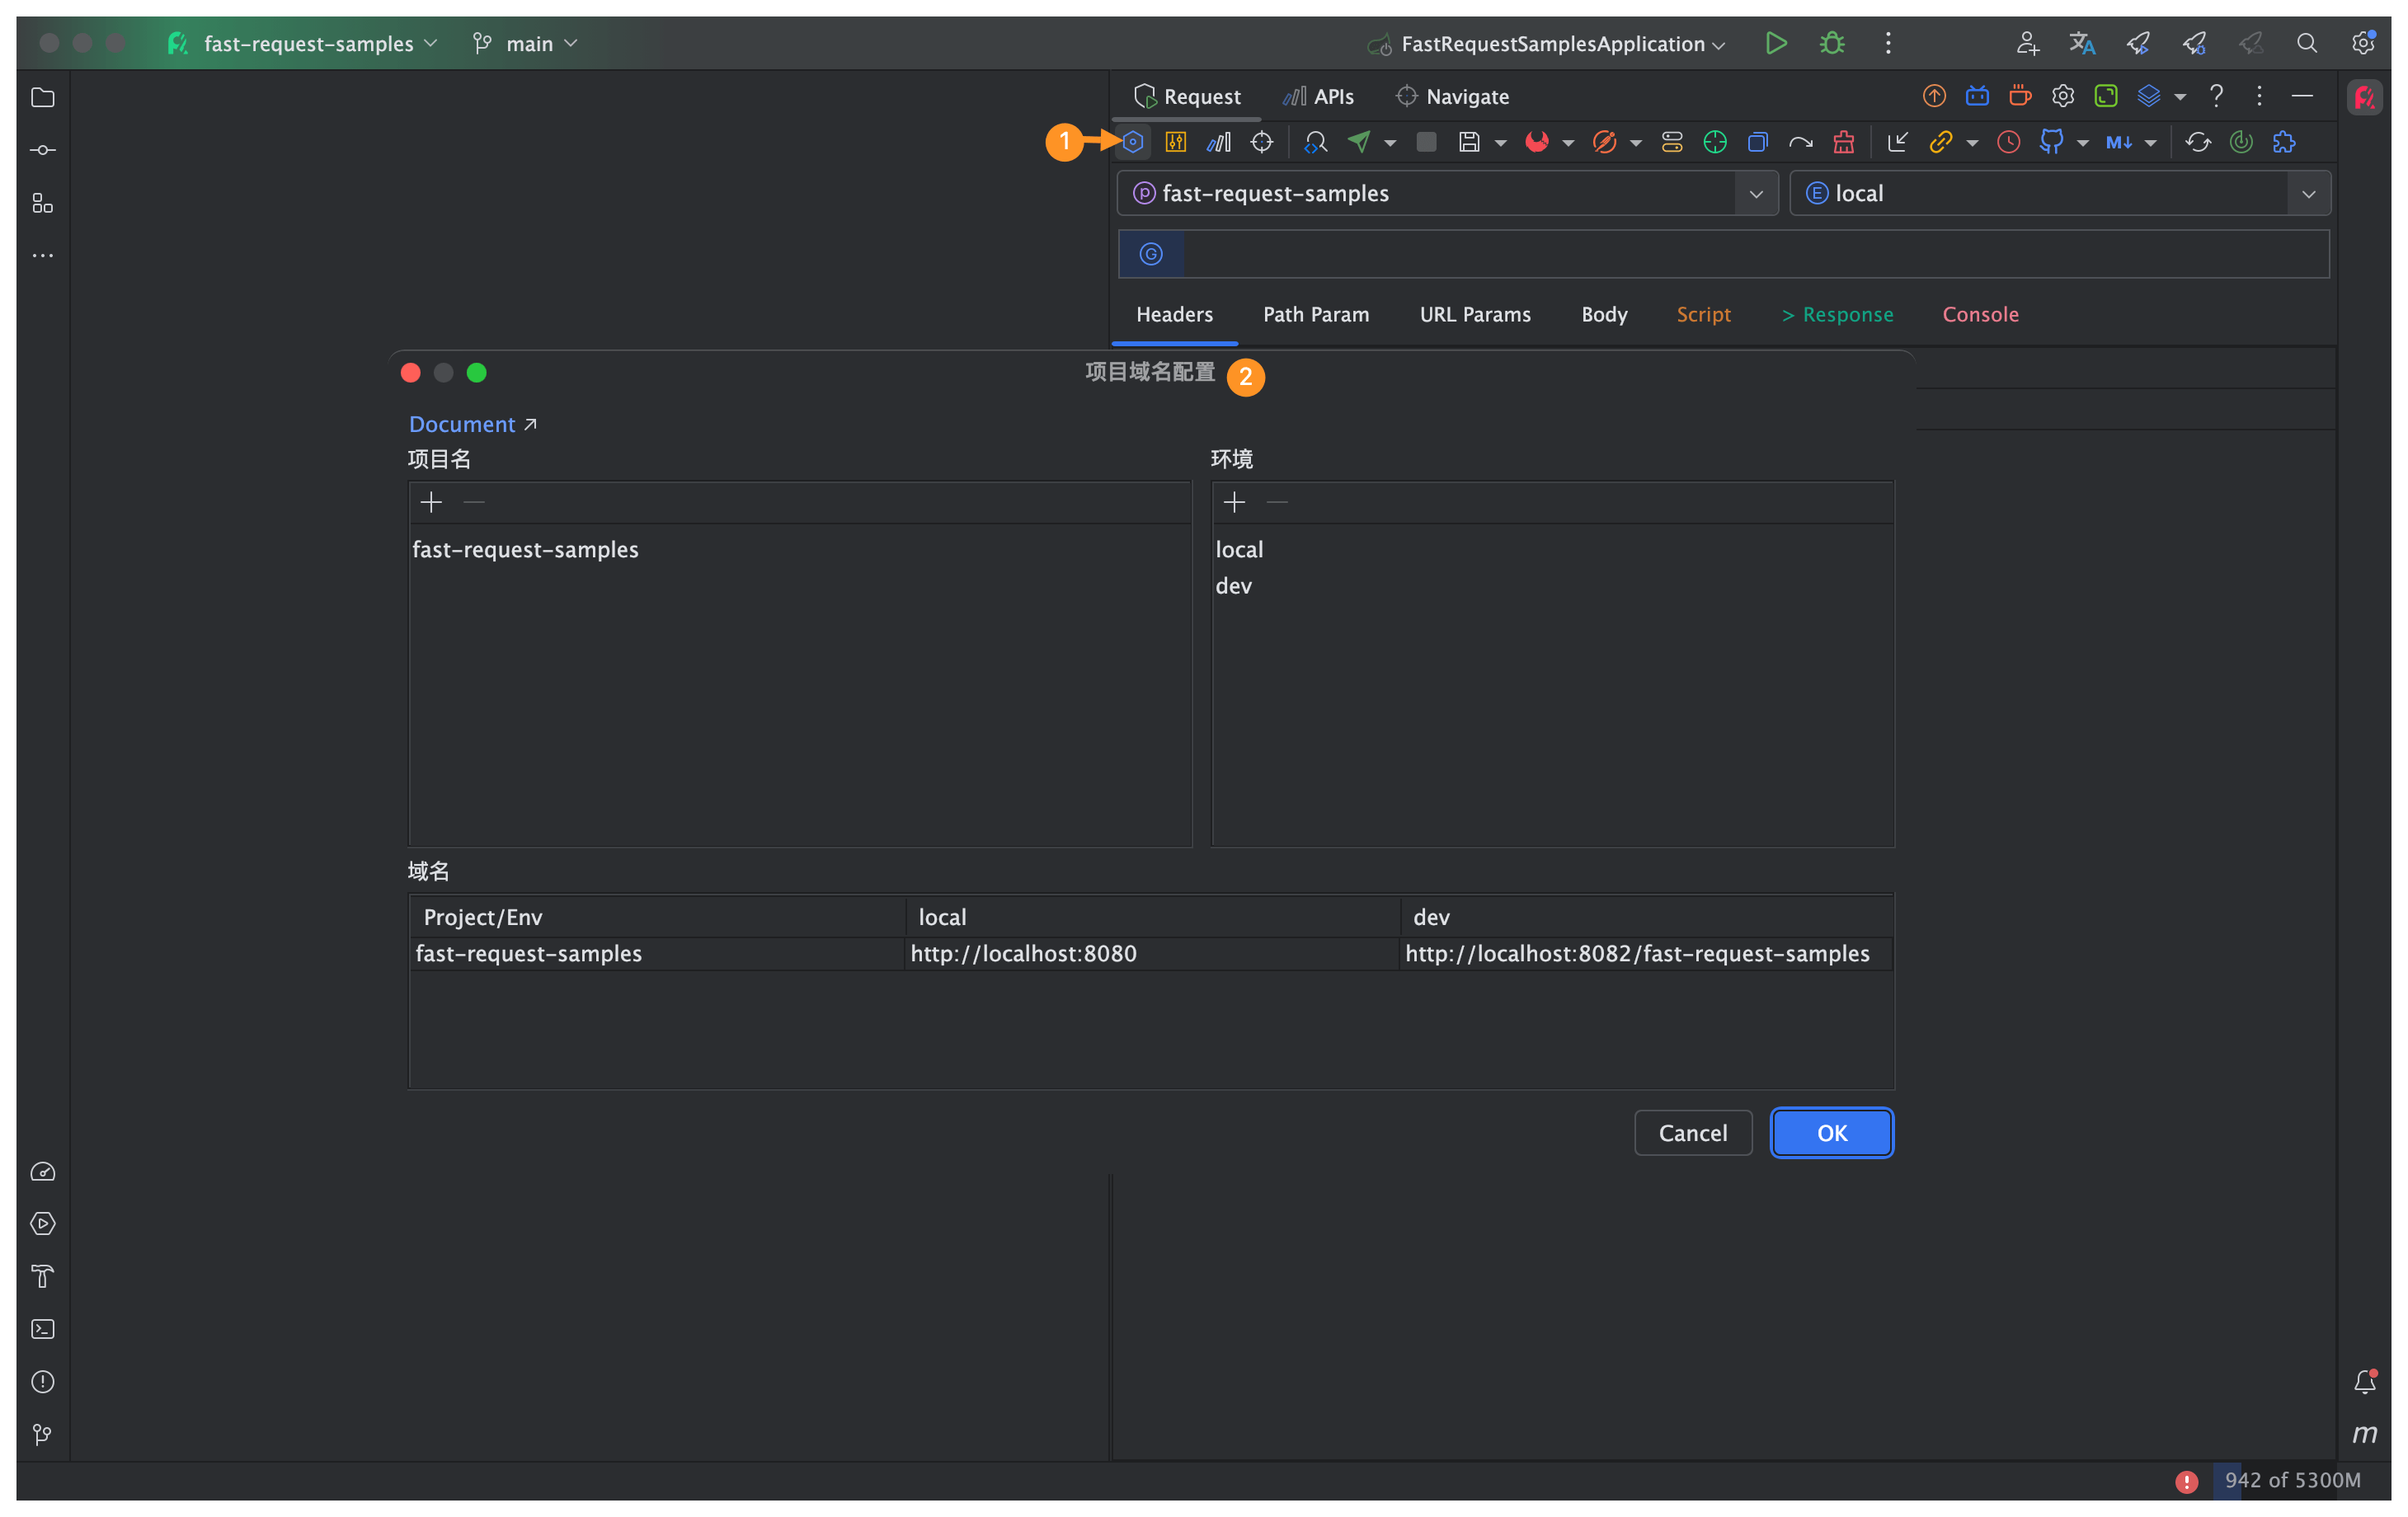2408x1517 pixels.
Task: Add a new project with plus under 项目名
Action: tap(431, 502)
